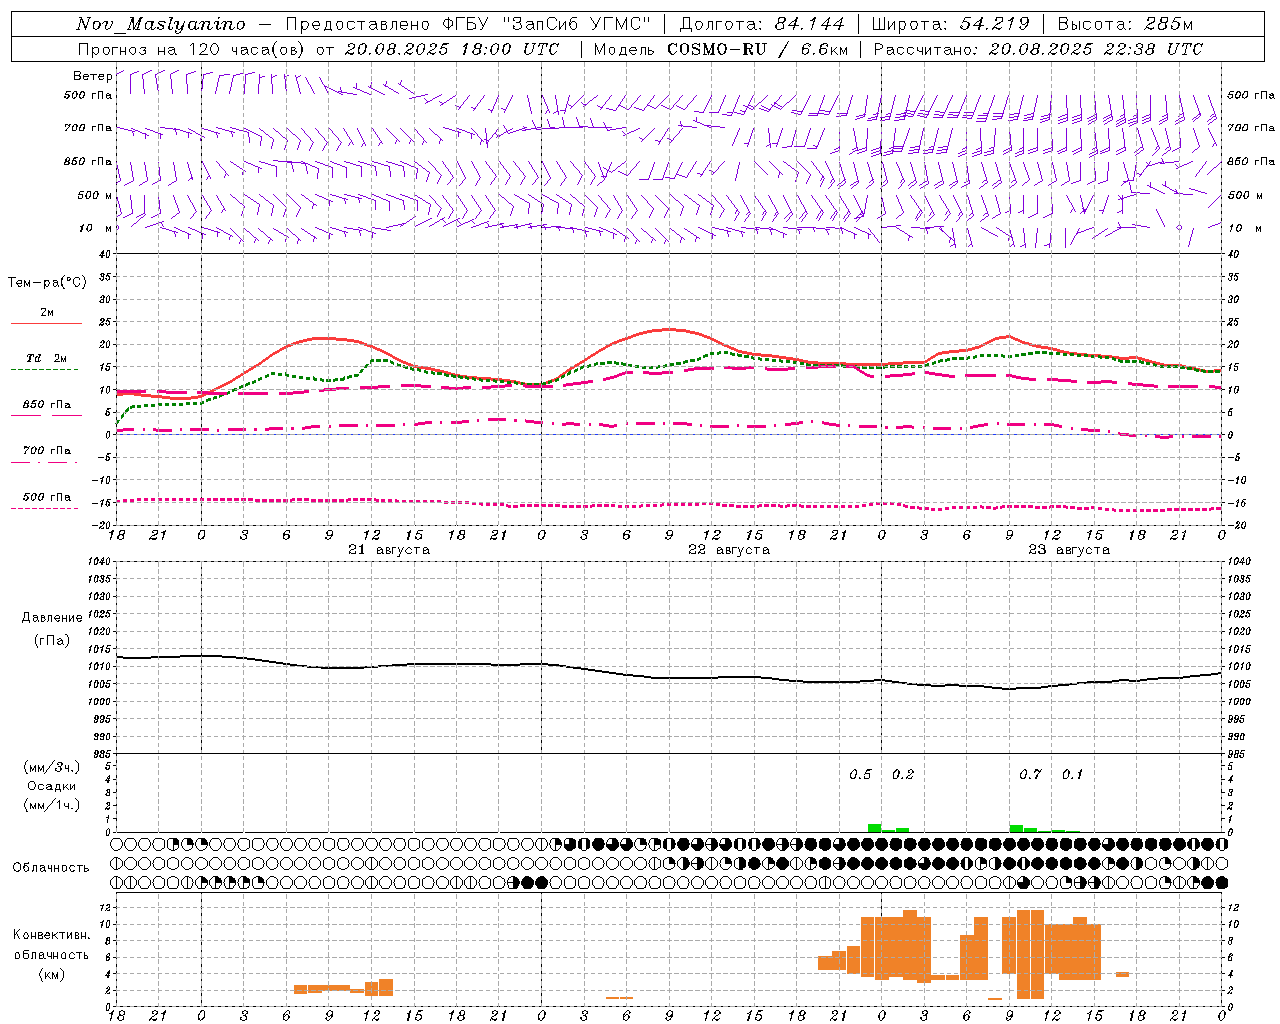Click the 'Высота: 285м' elevation text
This screenshot has height=1024, width=1280.
pyautogui.click(x=1125, y=24)
